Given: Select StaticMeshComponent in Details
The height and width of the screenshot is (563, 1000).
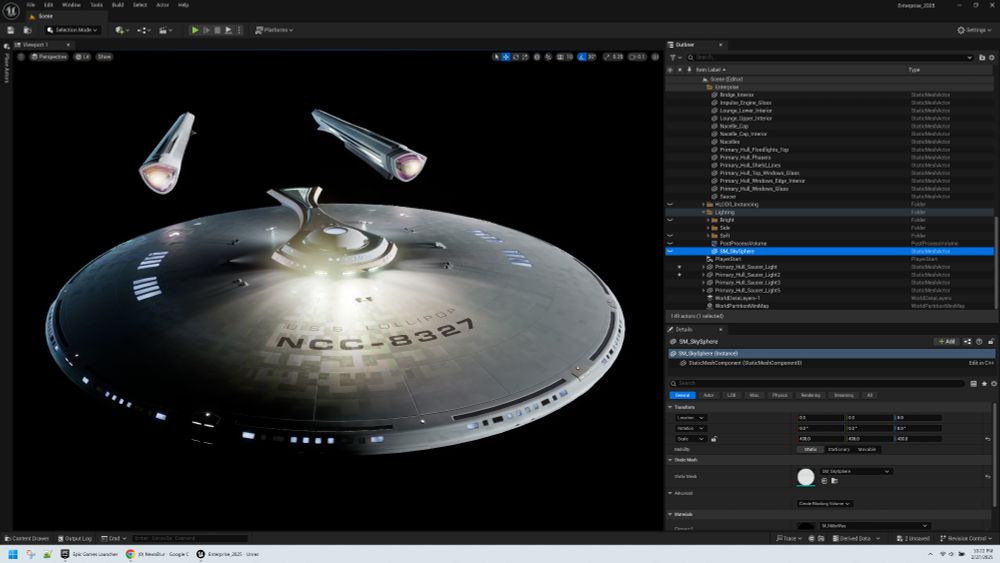Looking at the screenshot, I should [x=745, y=363].
